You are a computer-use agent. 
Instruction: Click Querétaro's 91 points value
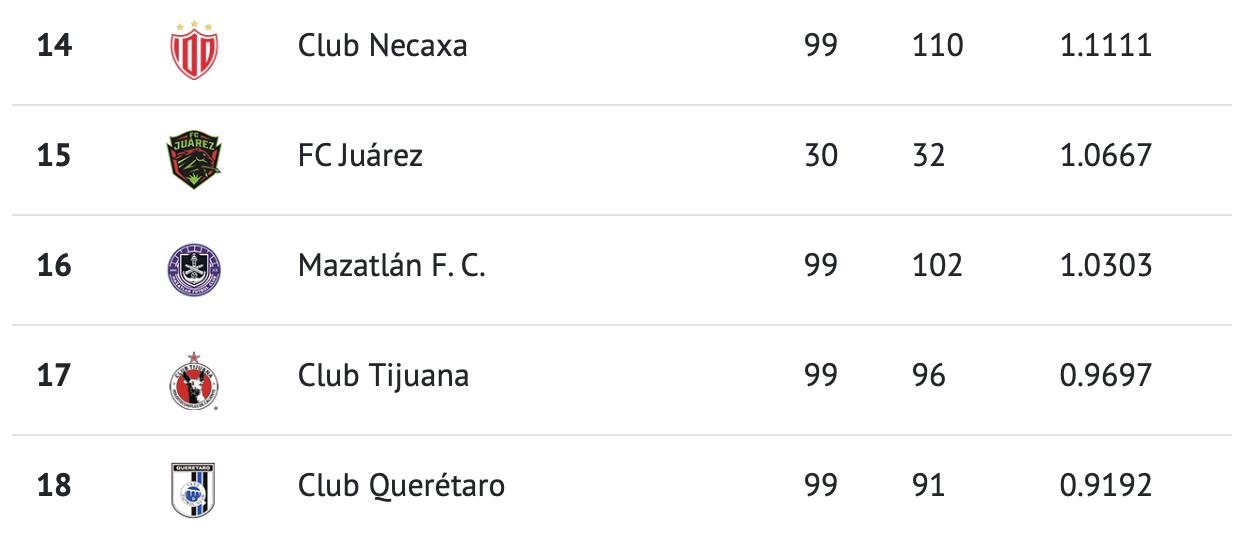pos(929,486)
